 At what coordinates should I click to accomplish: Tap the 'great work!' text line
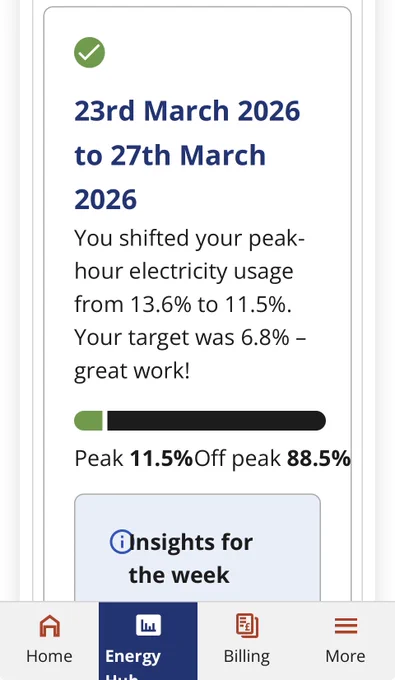[132, 371]
